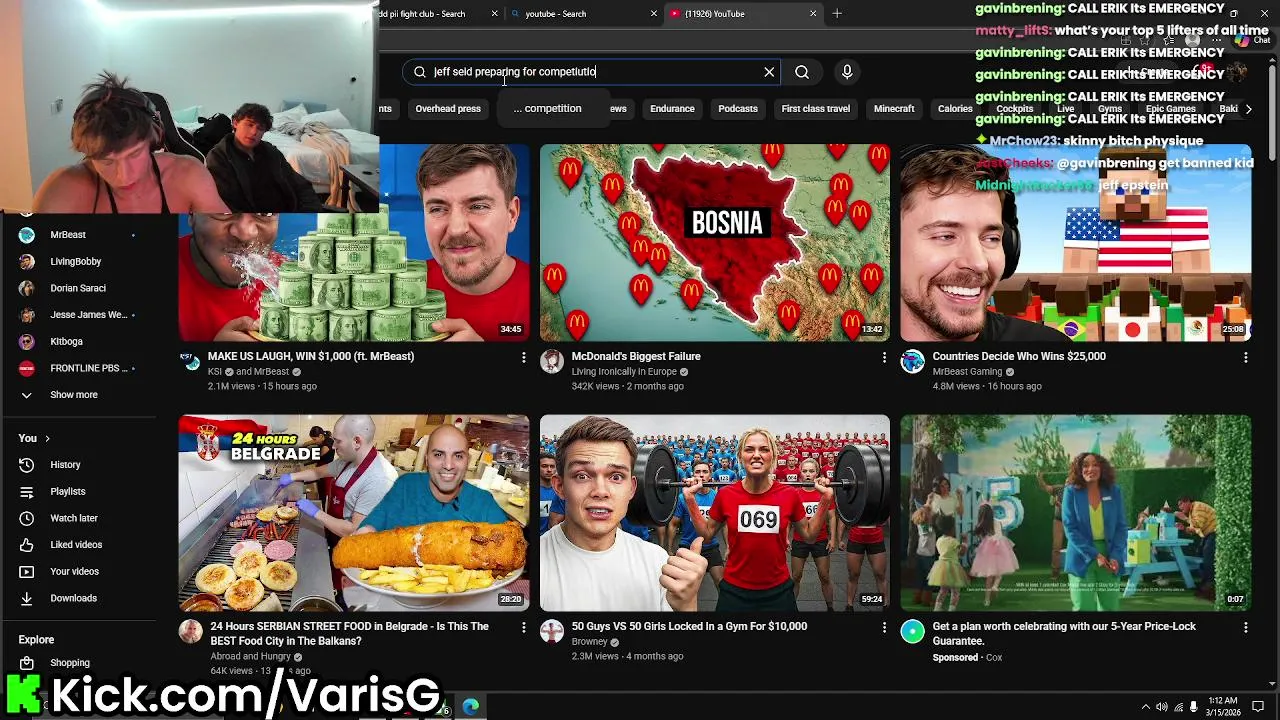Open the volume control in system tray
1280x720 pixels.
1162,707
